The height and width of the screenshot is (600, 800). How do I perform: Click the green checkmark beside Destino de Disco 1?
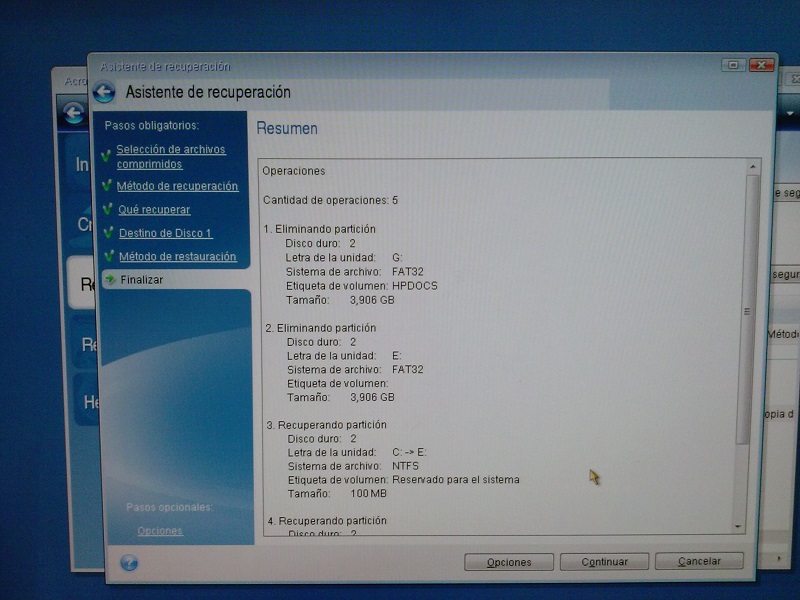coord(108,233)
